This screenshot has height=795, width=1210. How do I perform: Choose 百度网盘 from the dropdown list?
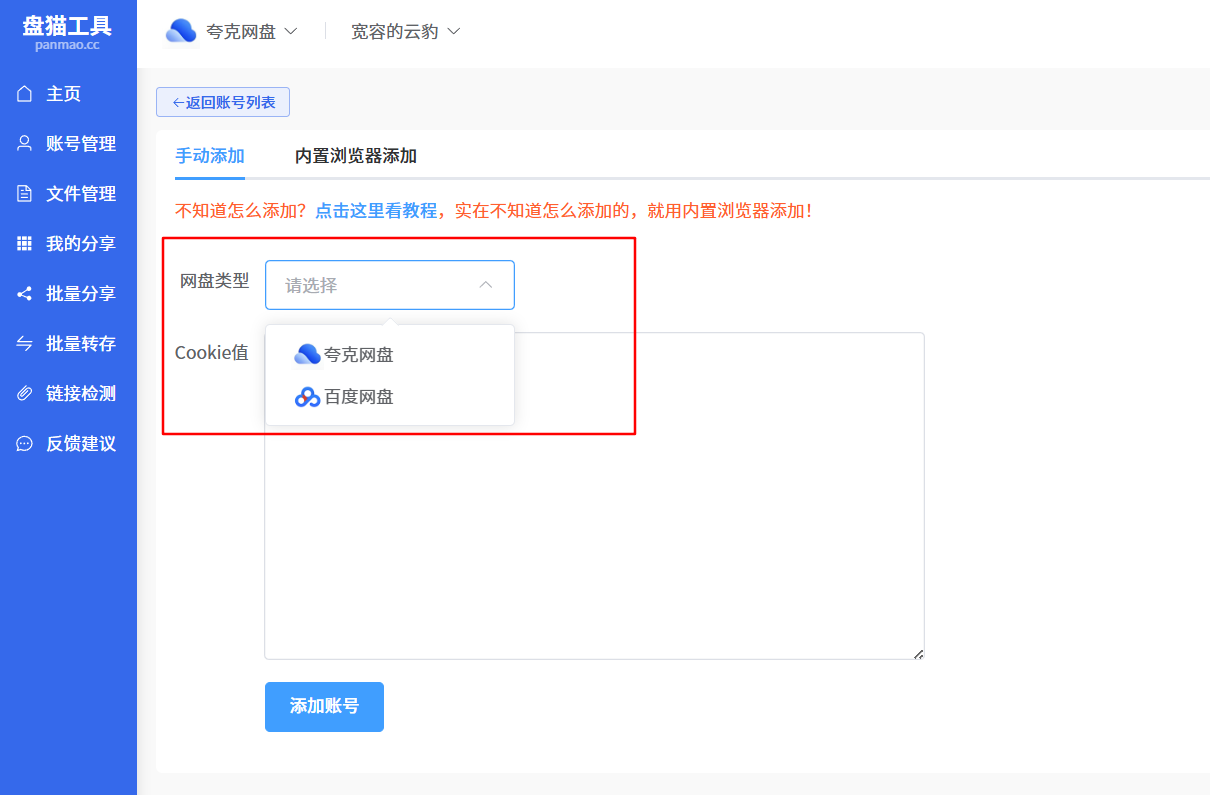pyautogui.click(x=358, y=397)
